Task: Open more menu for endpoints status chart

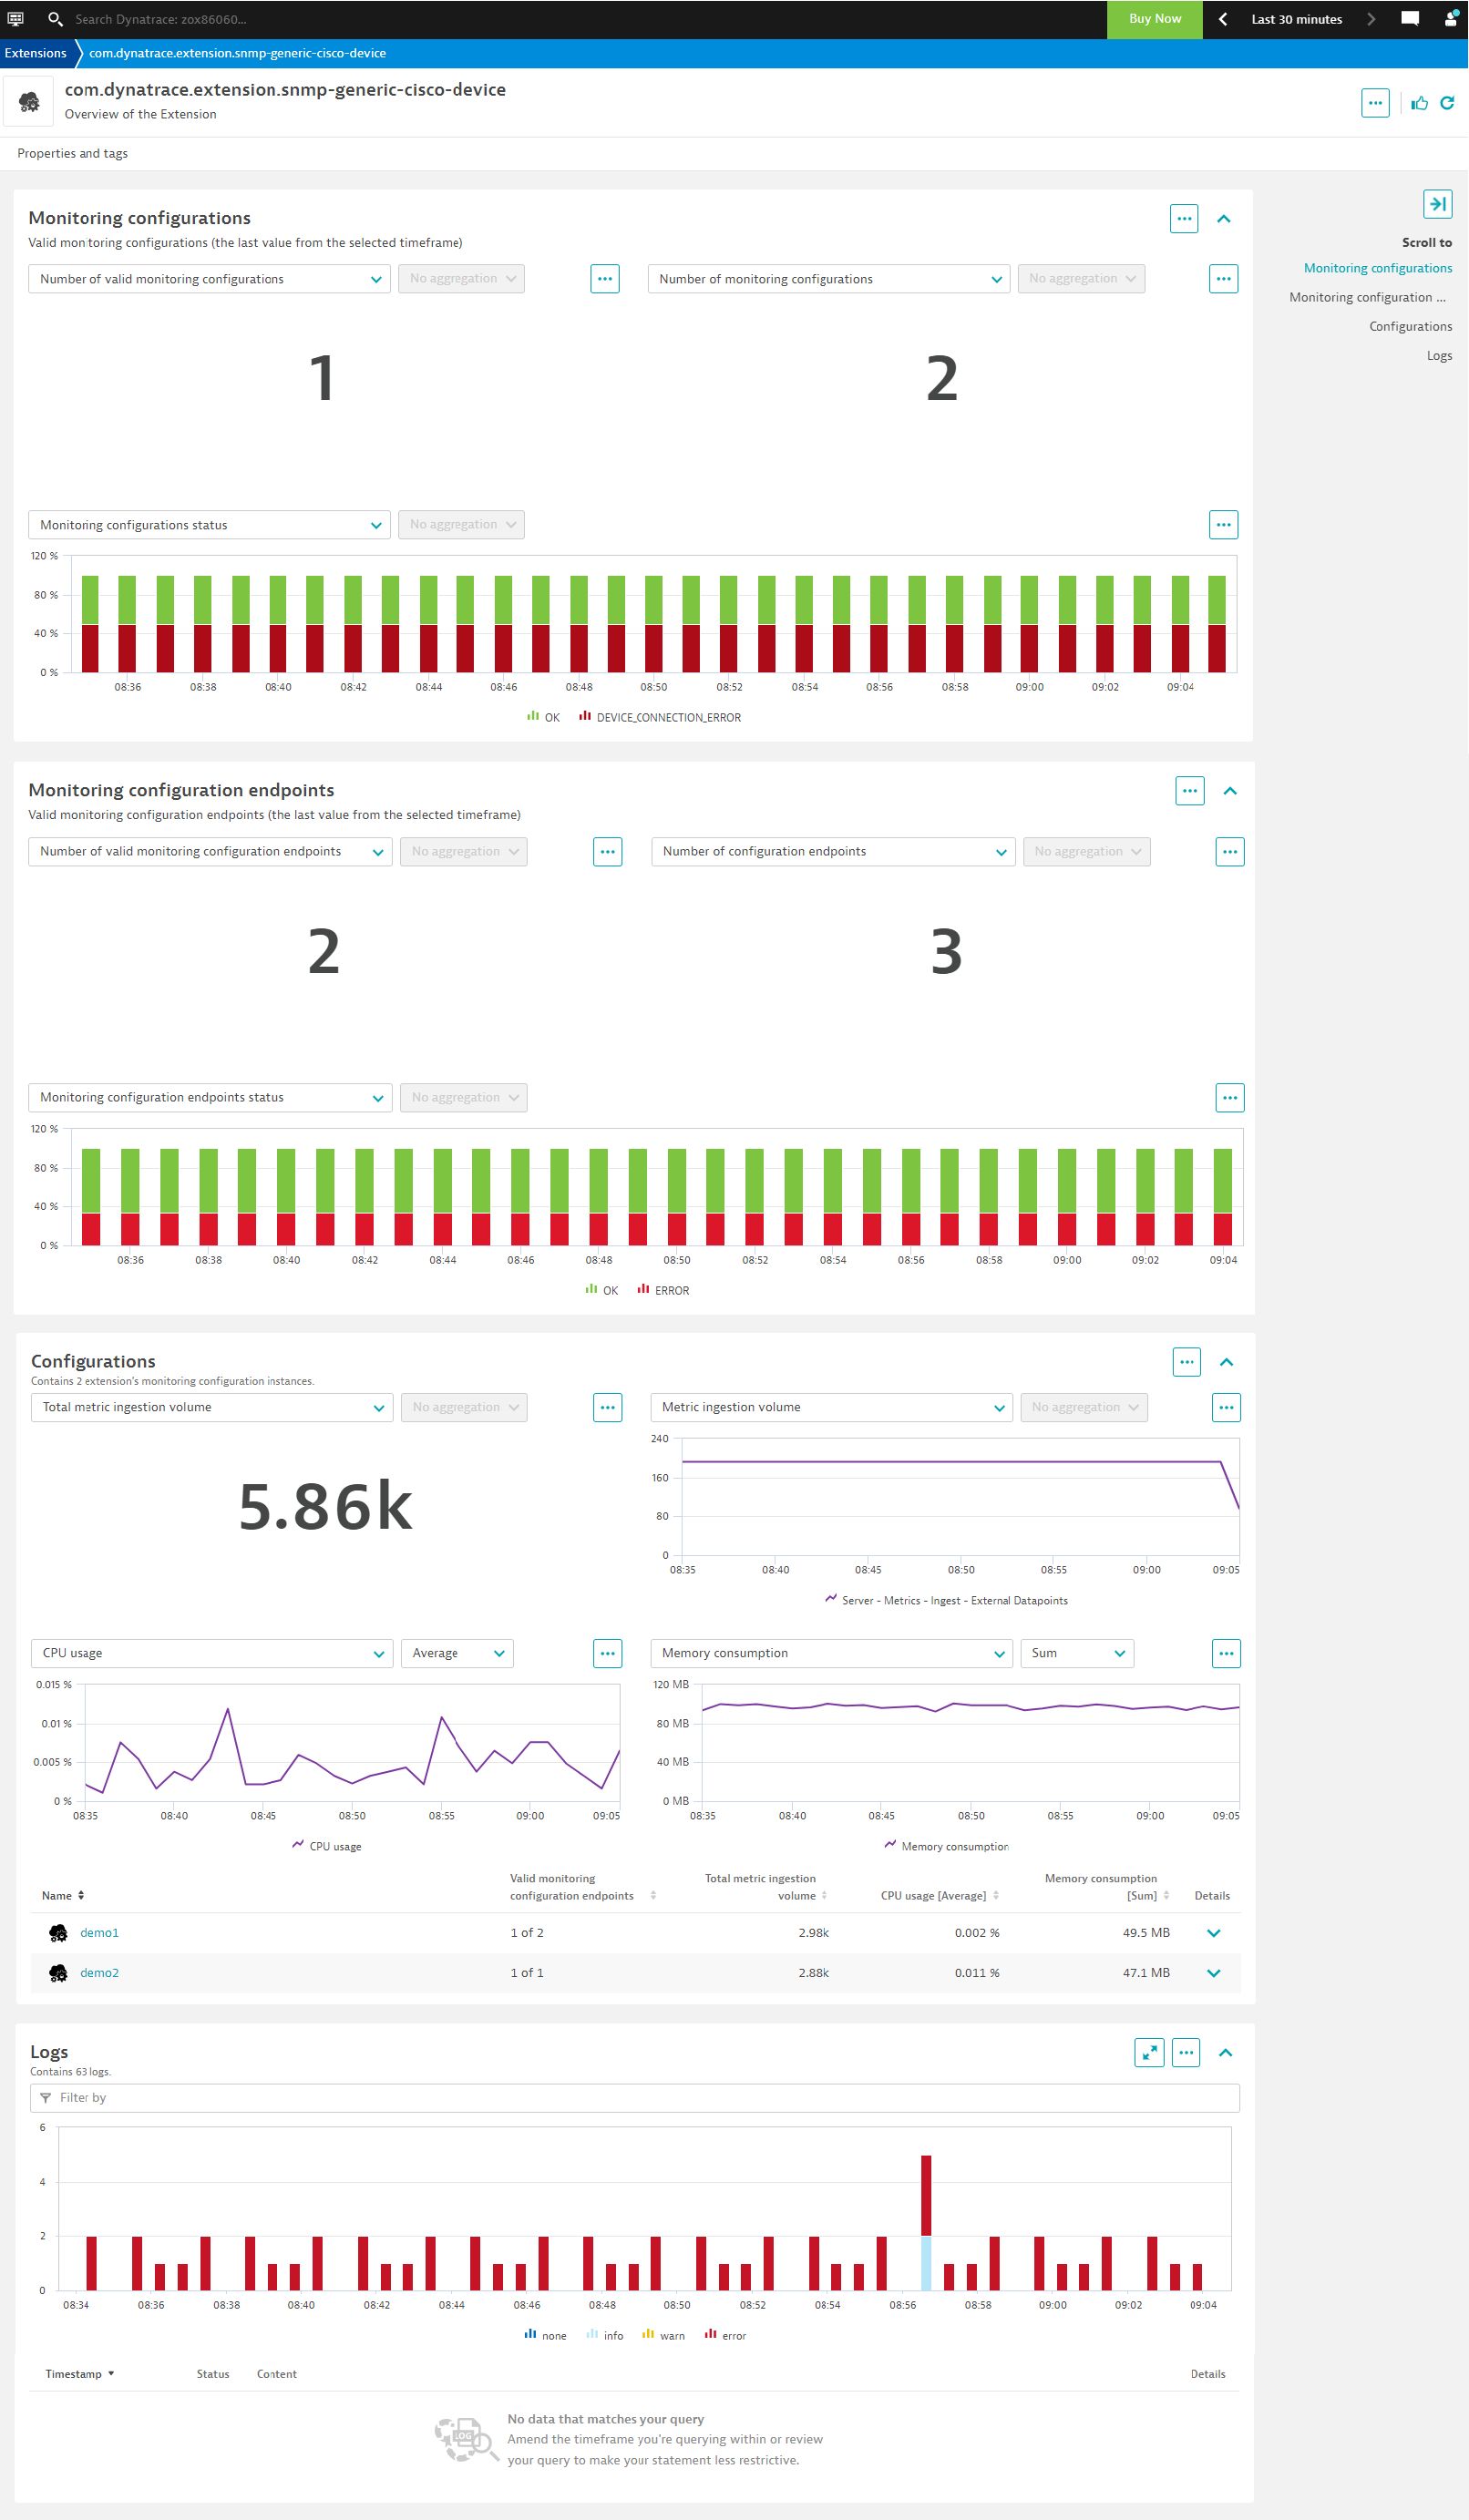Action: pyautogui.click(x=1230, y=1098)
